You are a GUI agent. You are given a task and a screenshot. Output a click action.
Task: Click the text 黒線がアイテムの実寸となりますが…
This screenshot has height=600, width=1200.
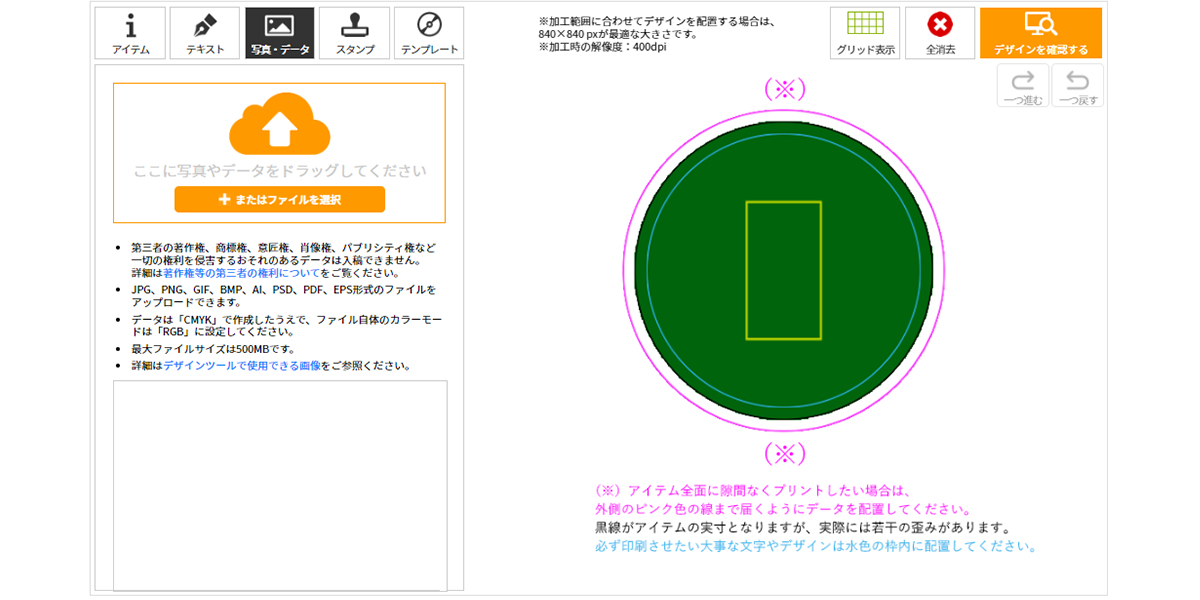[802, 527]
